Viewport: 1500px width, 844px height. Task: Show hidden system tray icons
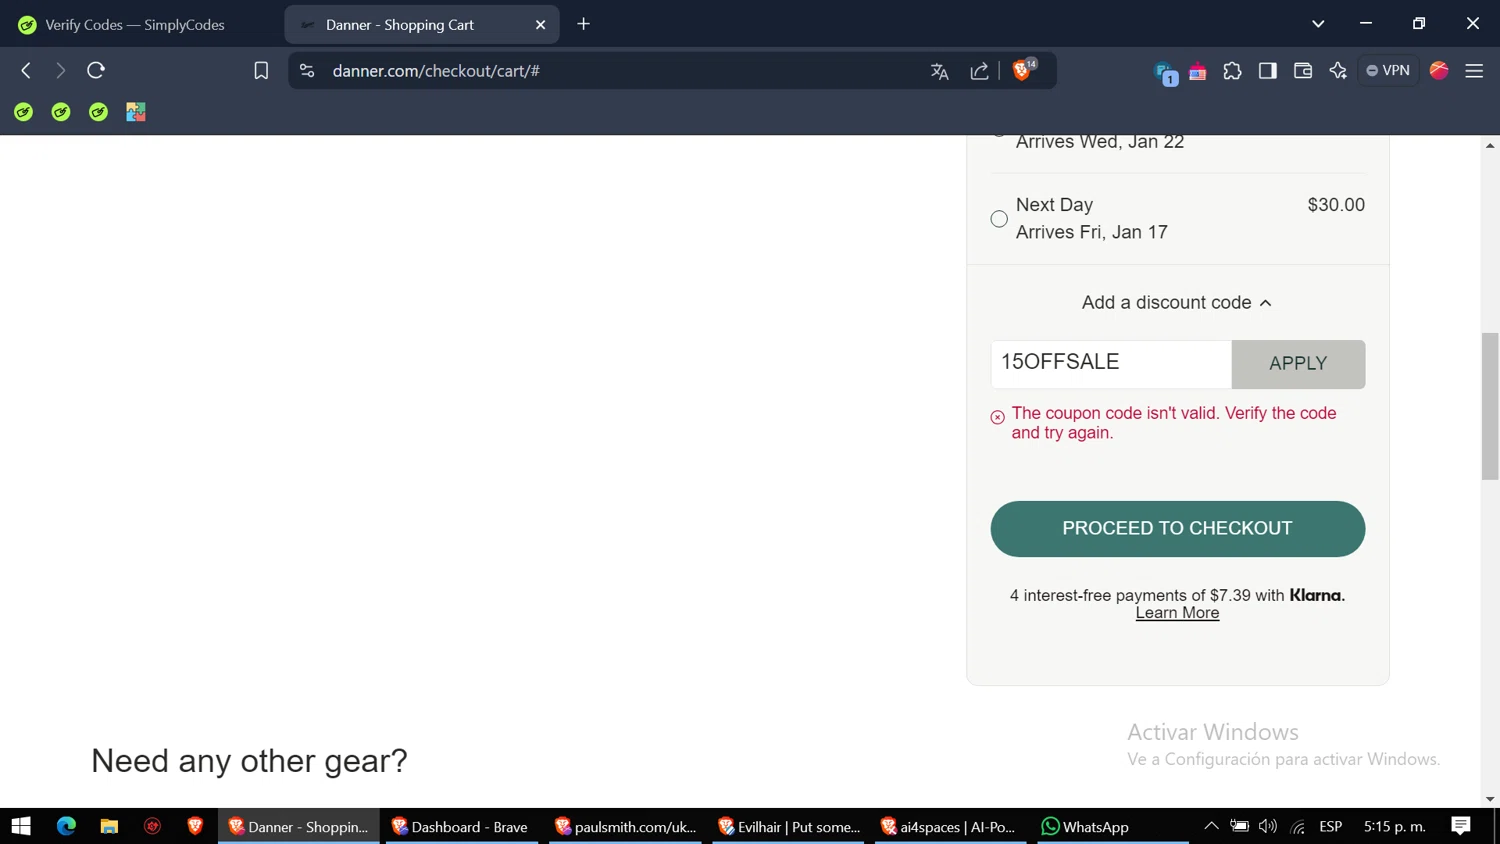click(x=1211, y=826)
